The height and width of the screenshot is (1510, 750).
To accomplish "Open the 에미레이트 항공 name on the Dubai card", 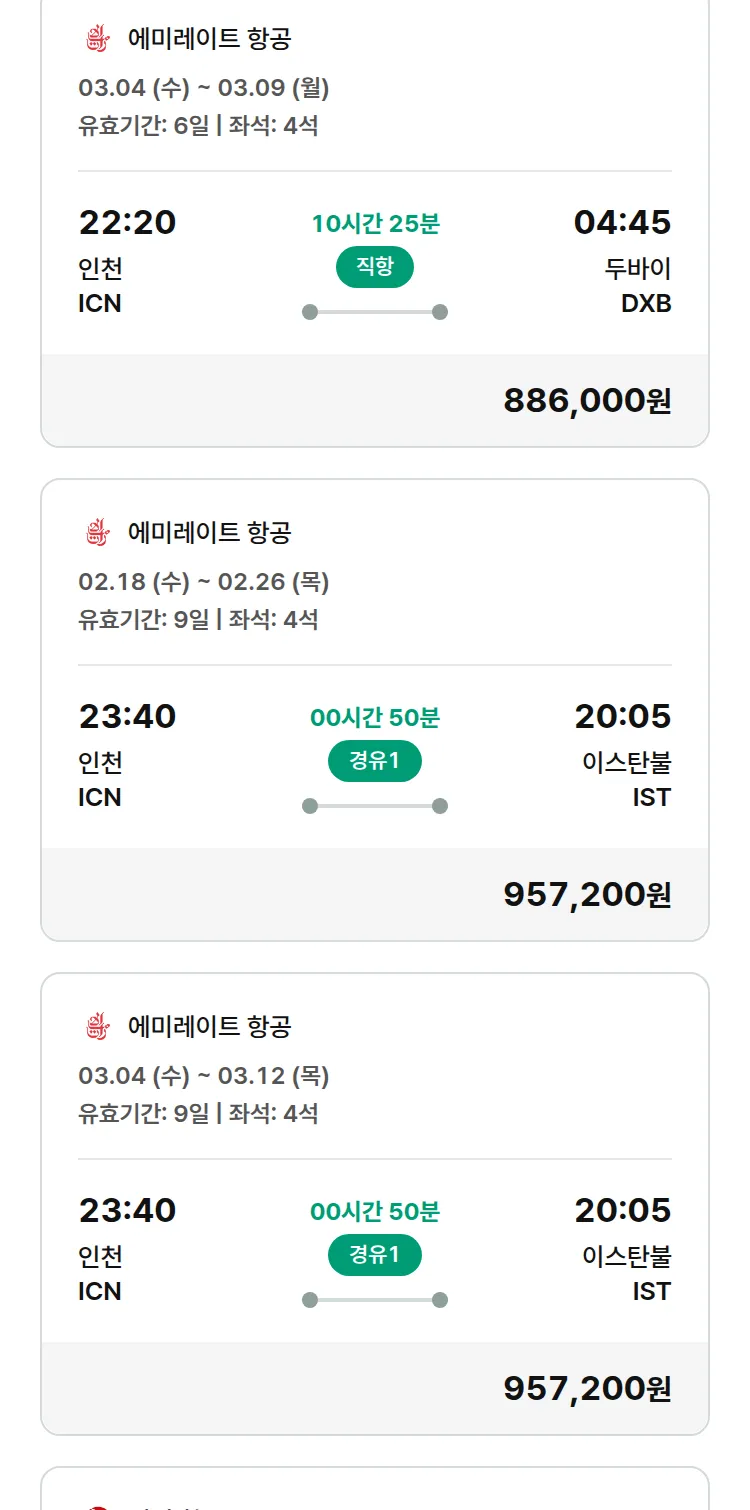I will pyautogui.click(x=210, y=39).
